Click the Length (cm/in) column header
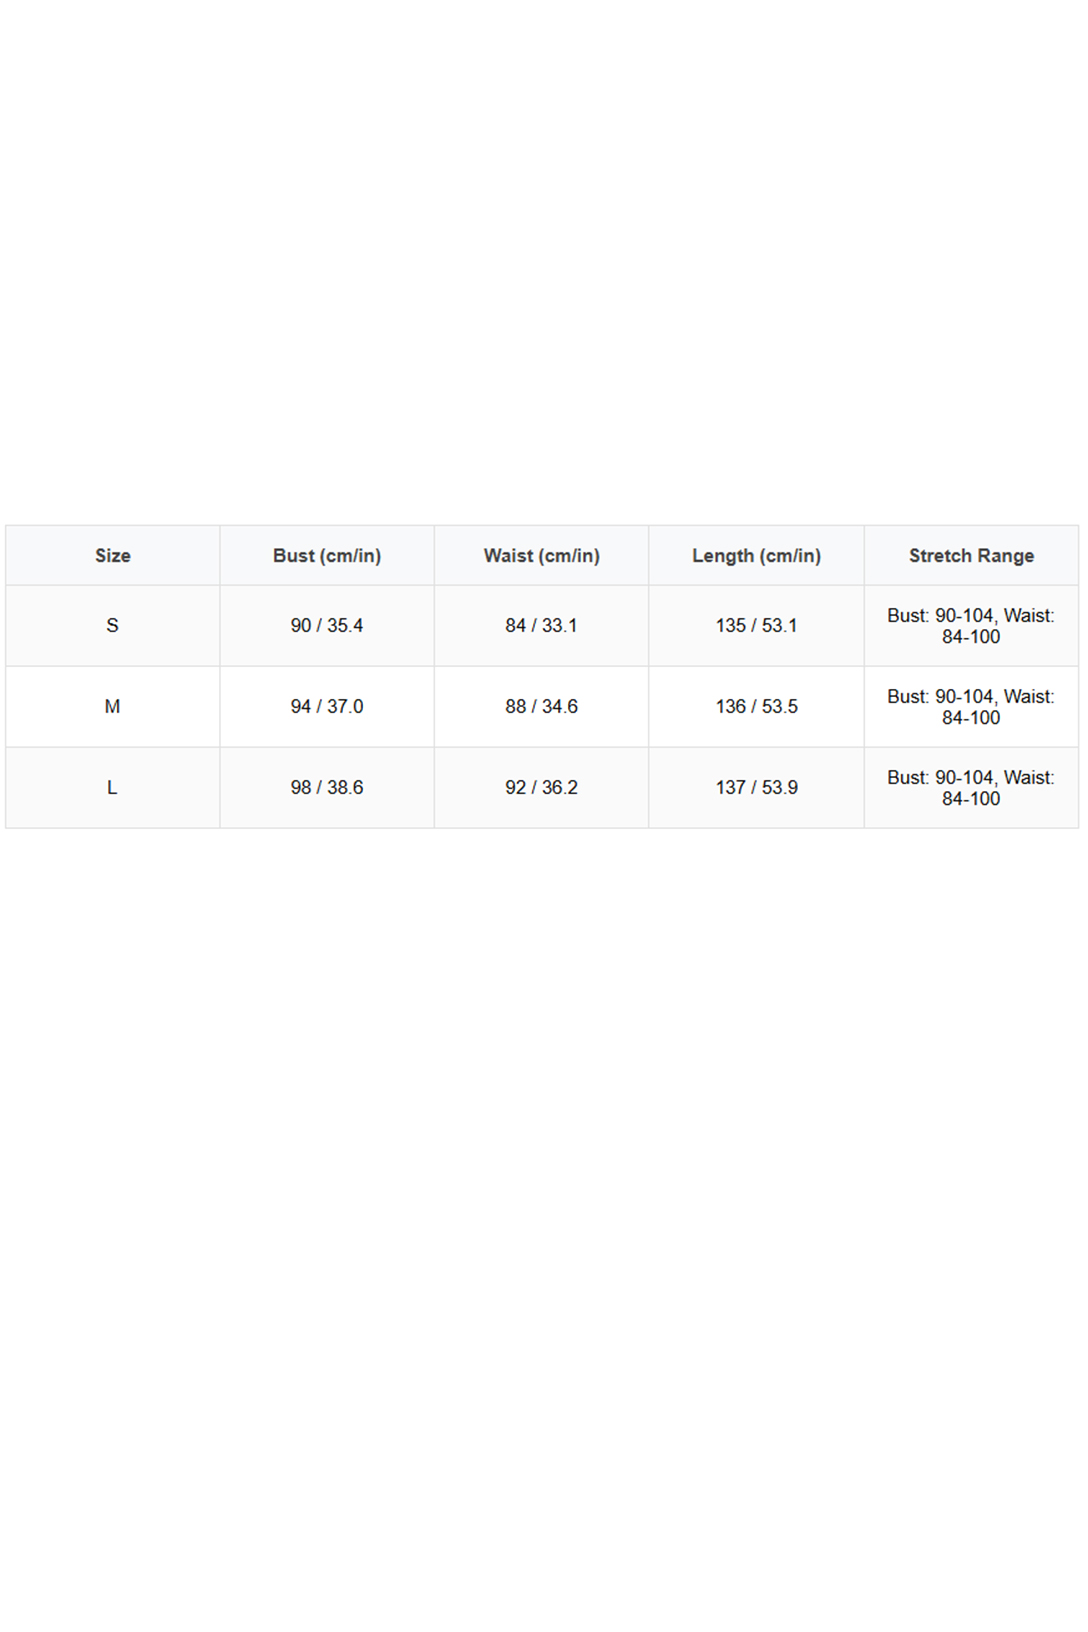Screen dimensions: 1088x1632 756,555
